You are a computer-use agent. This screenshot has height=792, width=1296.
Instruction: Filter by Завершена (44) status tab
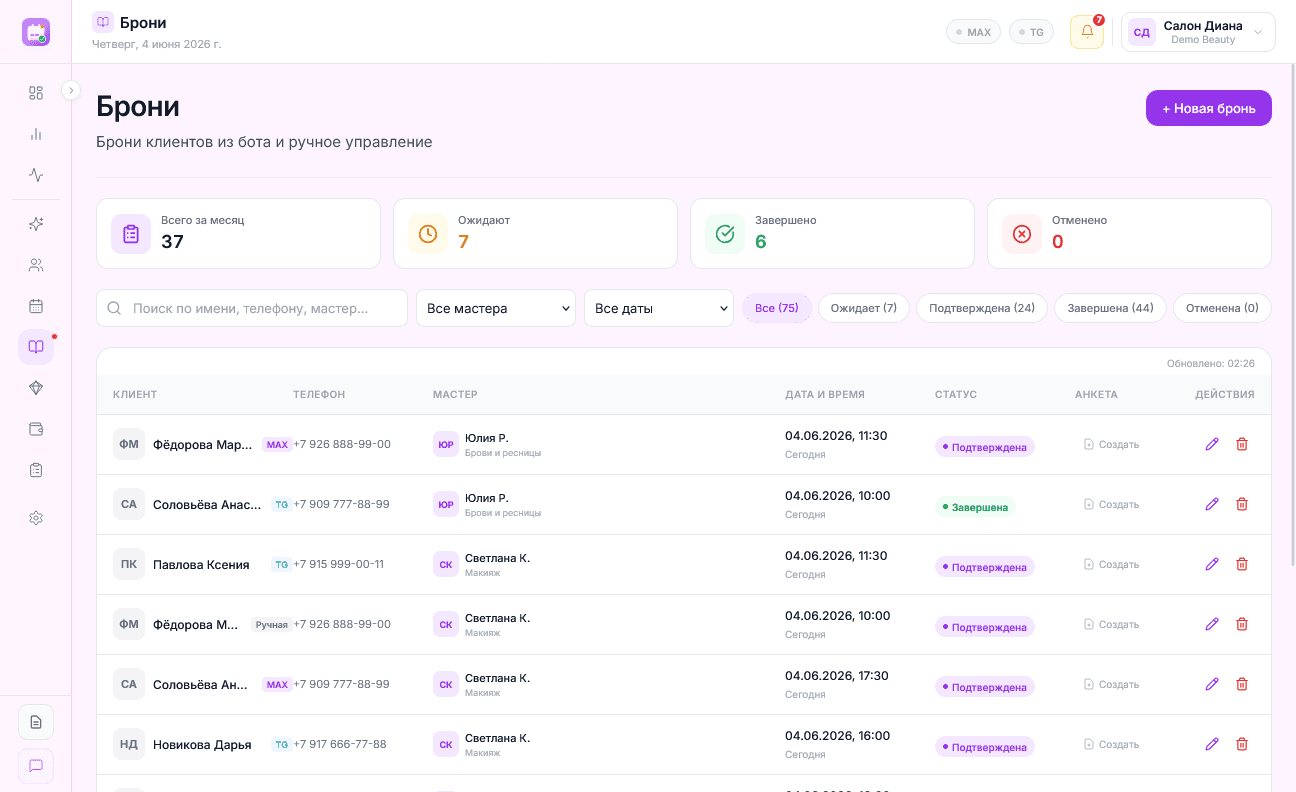[x=1110, y=308]
